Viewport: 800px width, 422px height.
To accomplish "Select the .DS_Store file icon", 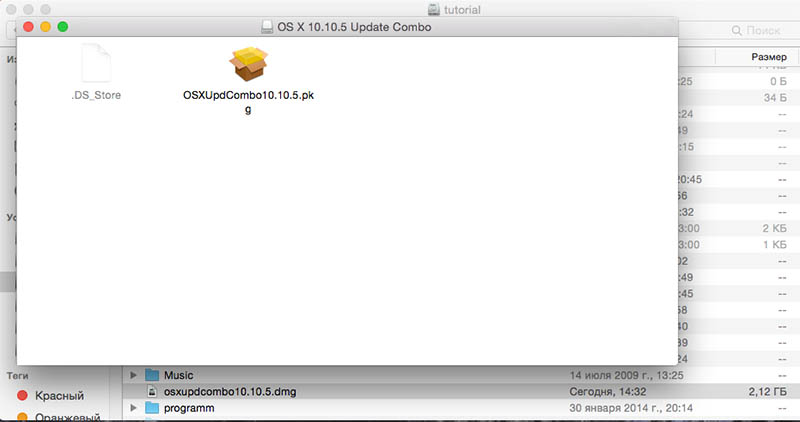I will pyautogui.click(x=96, y=63).
